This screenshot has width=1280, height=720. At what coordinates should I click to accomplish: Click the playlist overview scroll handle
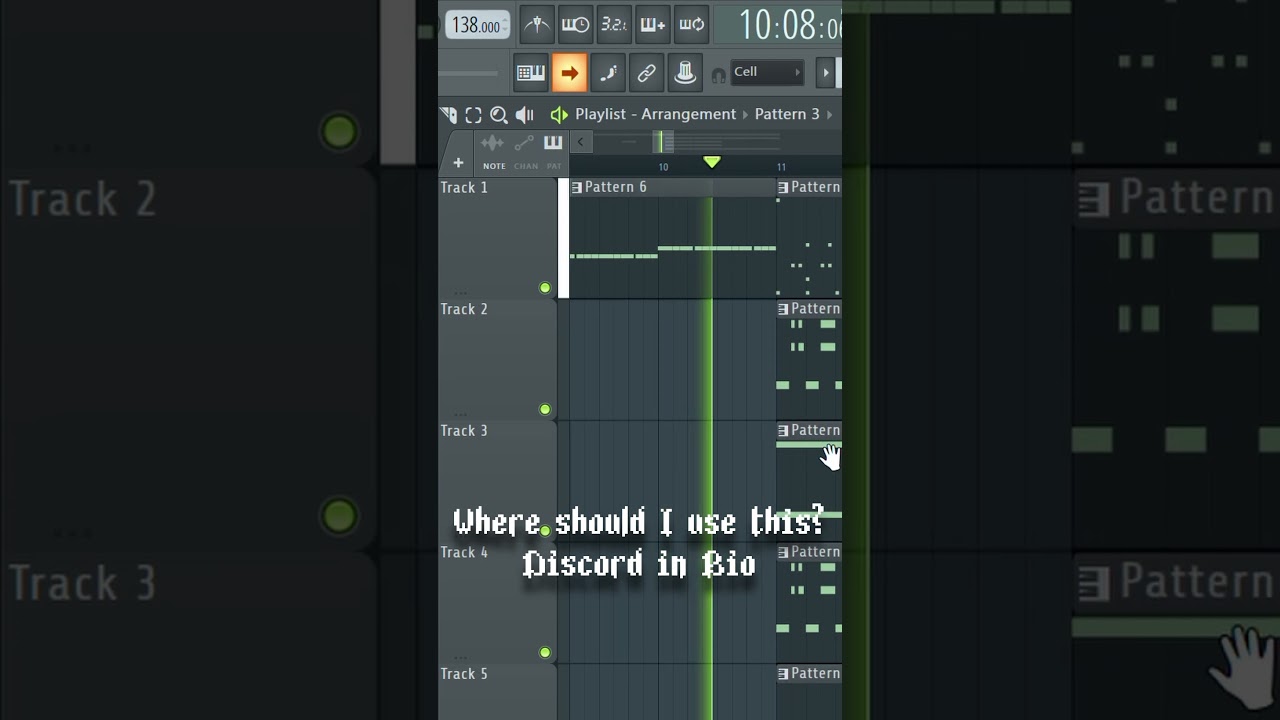pyautogui.click(x=665, y=142)
